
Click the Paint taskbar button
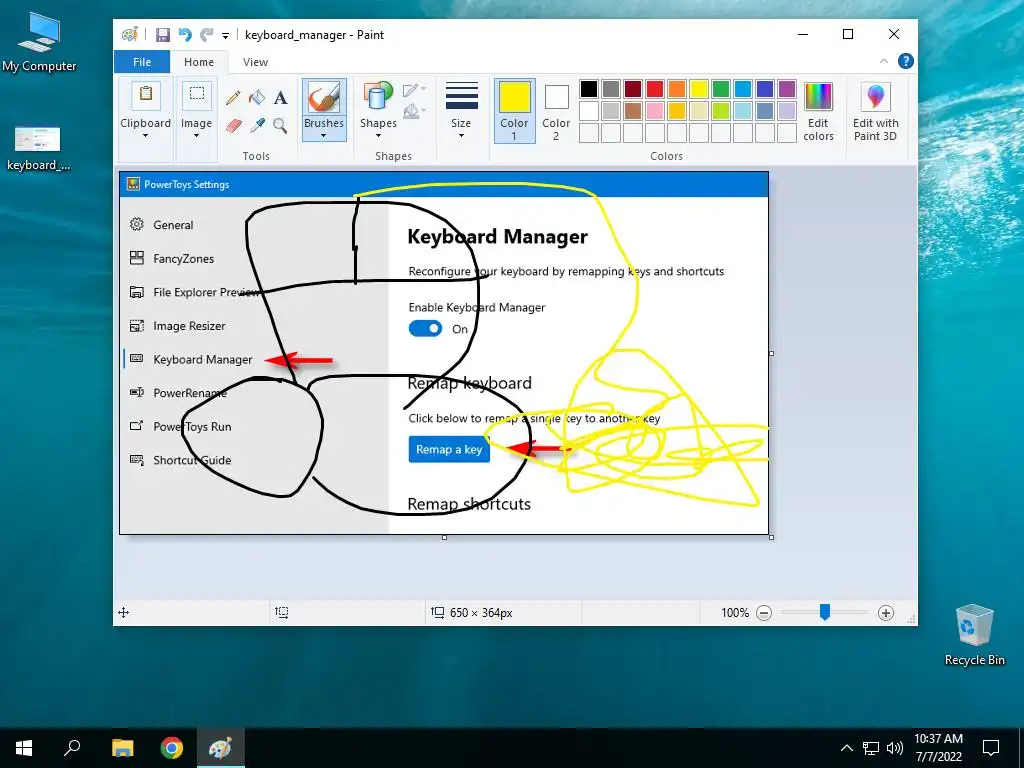click(x=220, y=748)
